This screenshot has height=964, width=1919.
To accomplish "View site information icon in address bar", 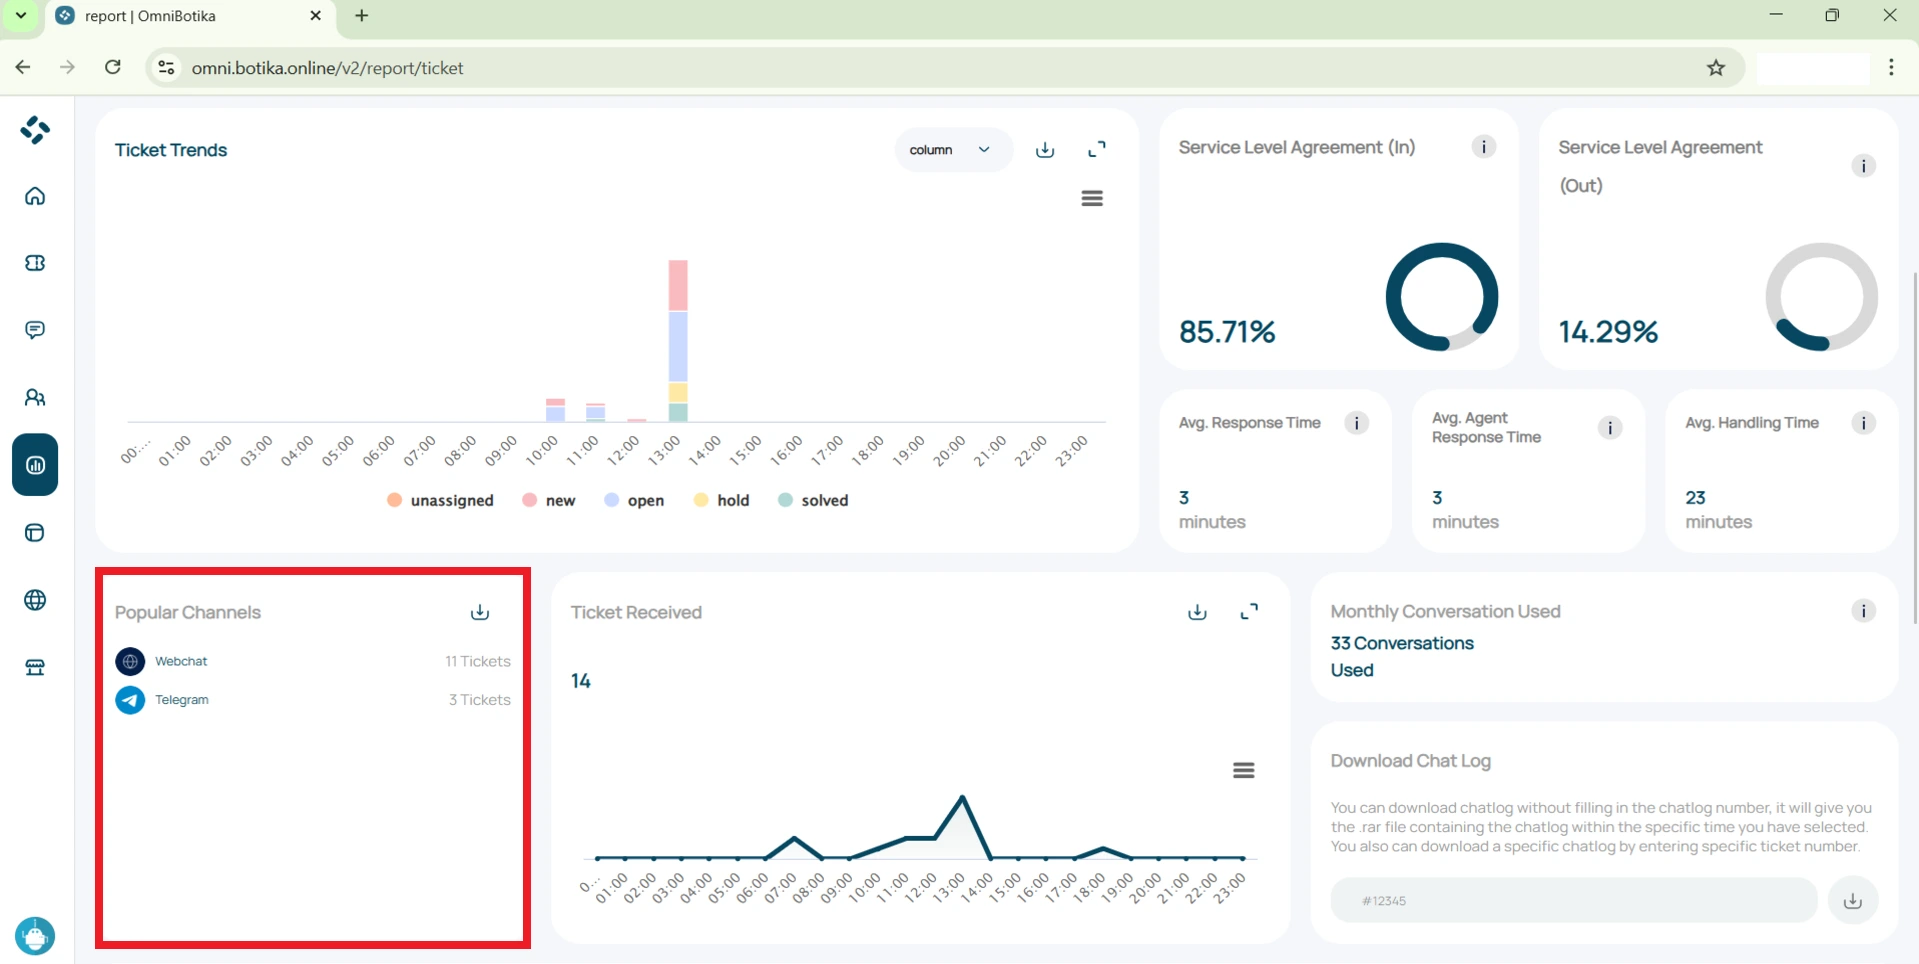I will pyautogui.click(x=166, y=68).
